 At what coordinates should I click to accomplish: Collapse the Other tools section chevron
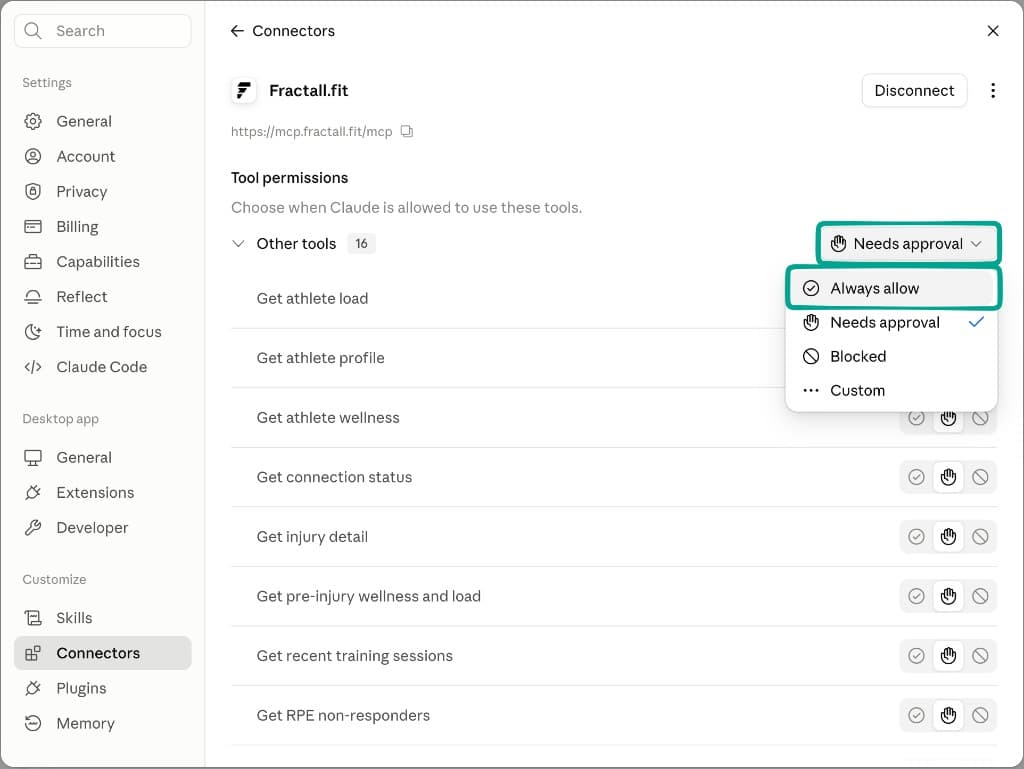coord(238,243)
